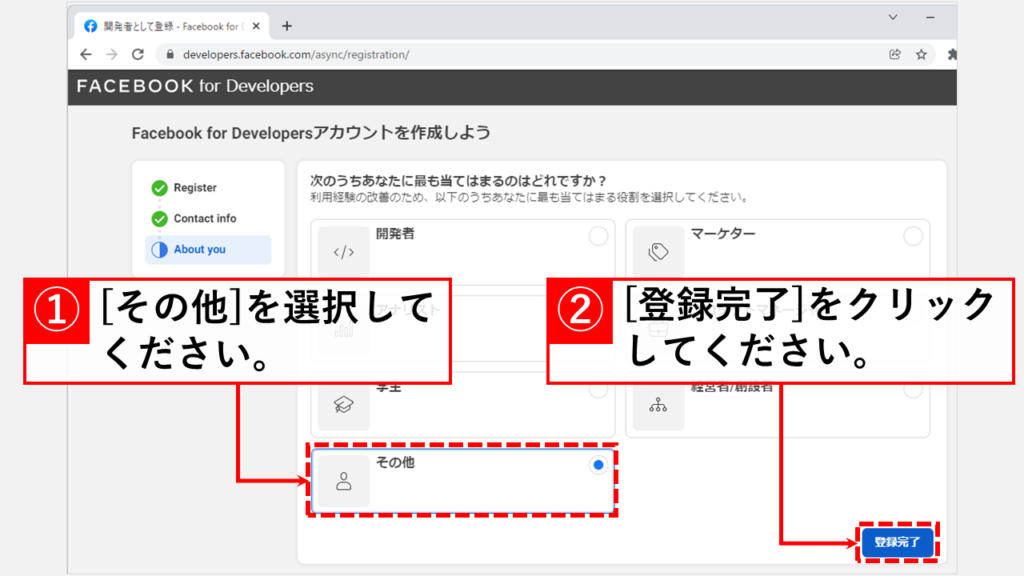1024x576 pixels.
Task: Open the tab search chevron in title bar
Action: coord(893,17)
